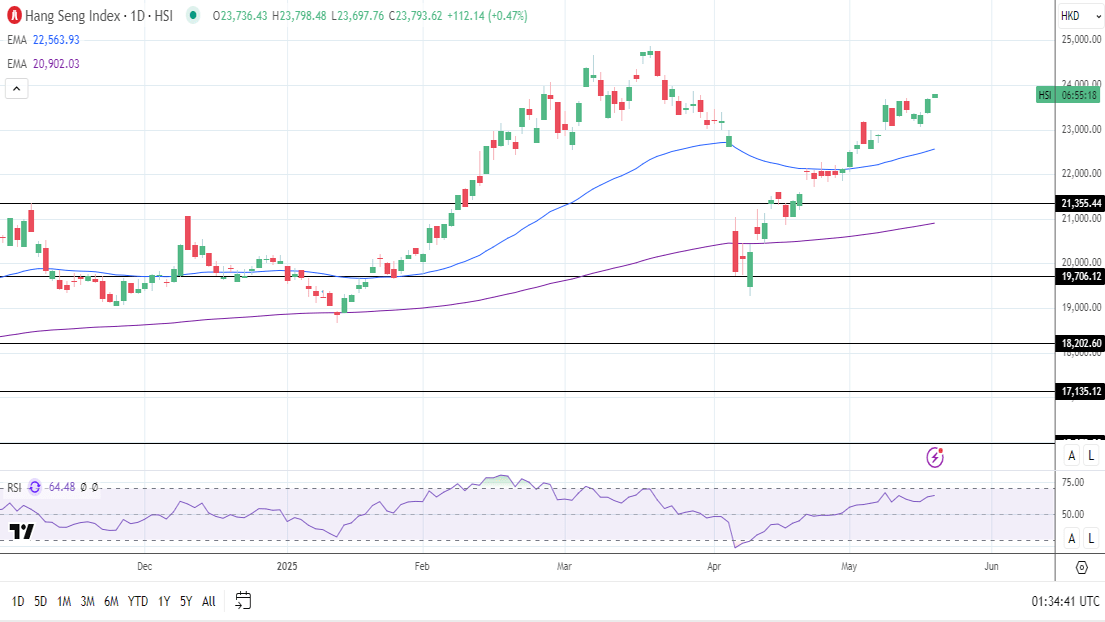Viewport: 1105px width, 622px height.
Task: Click the close price C23,793.62
Action: (x=416, y=15)
